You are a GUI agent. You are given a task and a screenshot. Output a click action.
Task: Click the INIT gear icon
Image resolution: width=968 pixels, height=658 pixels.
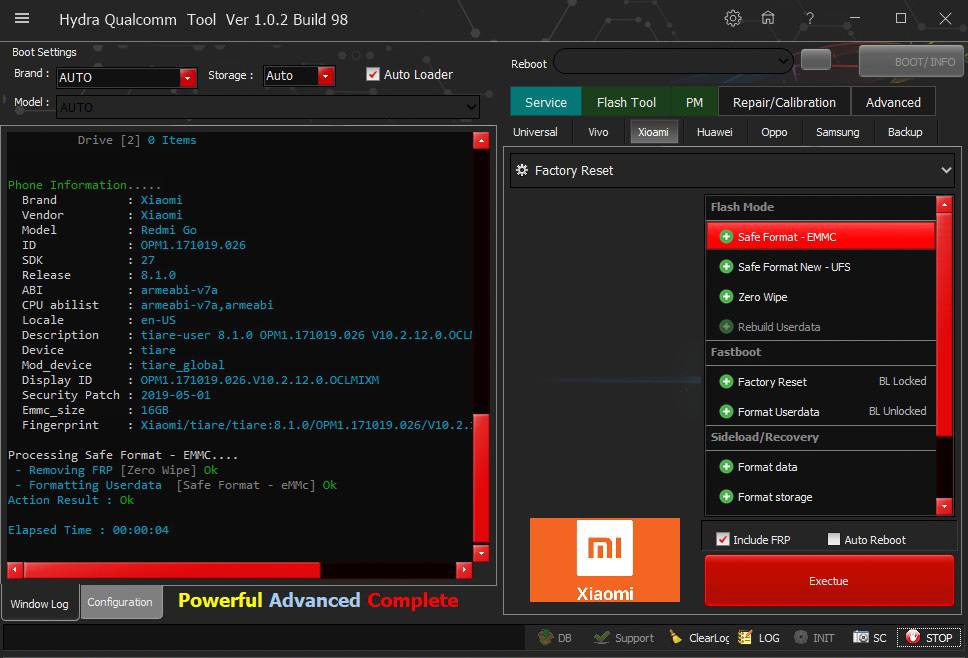click(x=801, y=637)
